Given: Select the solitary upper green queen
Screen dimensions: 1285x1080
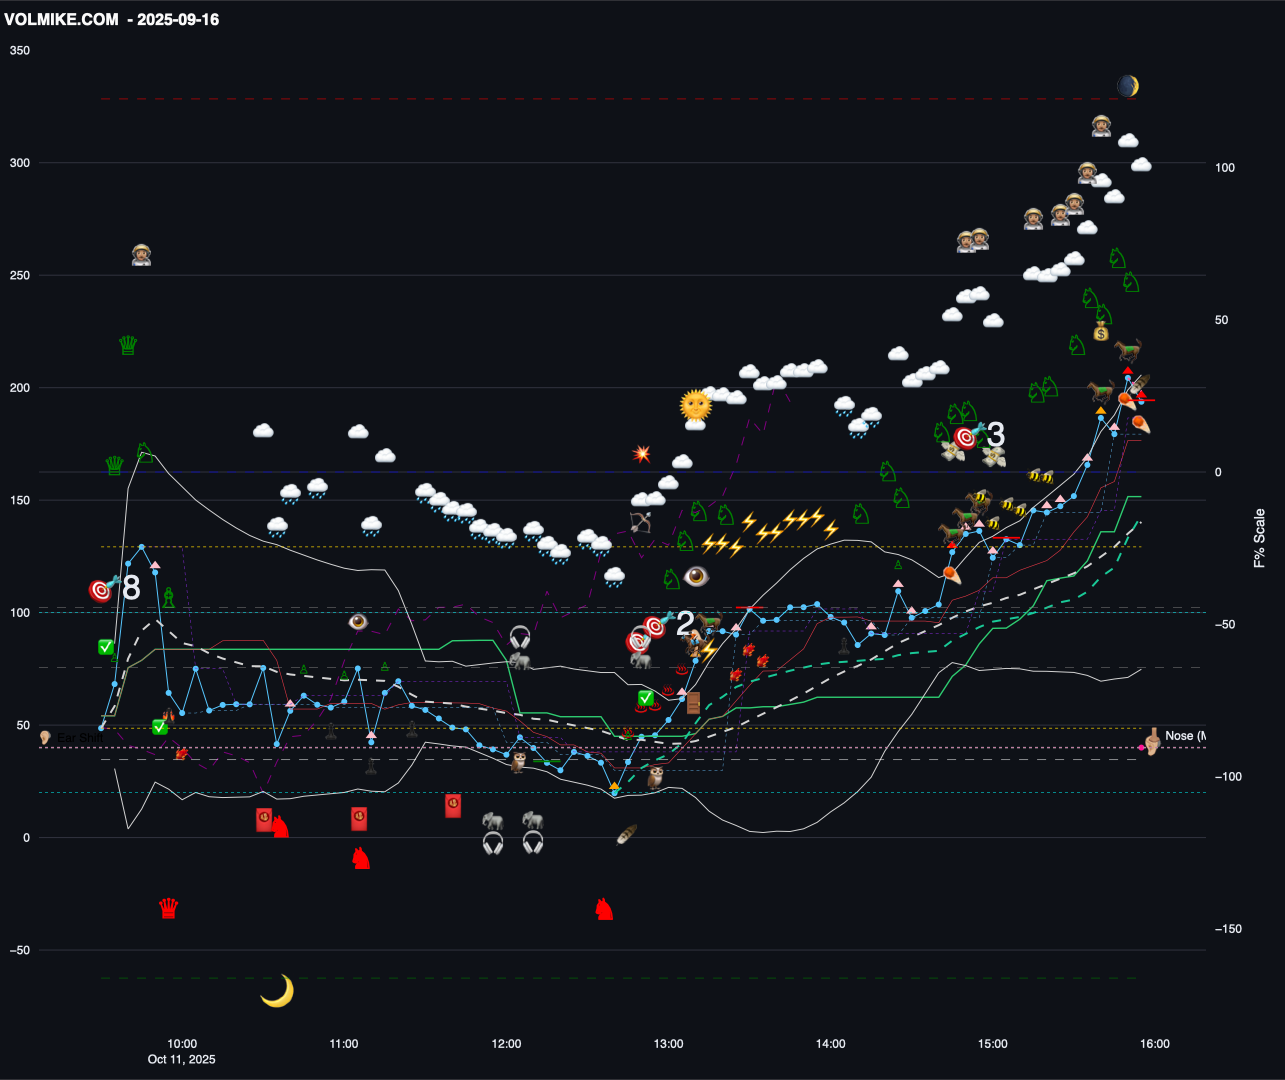Looking at the screenshot, I should click(x=128, y=346).
